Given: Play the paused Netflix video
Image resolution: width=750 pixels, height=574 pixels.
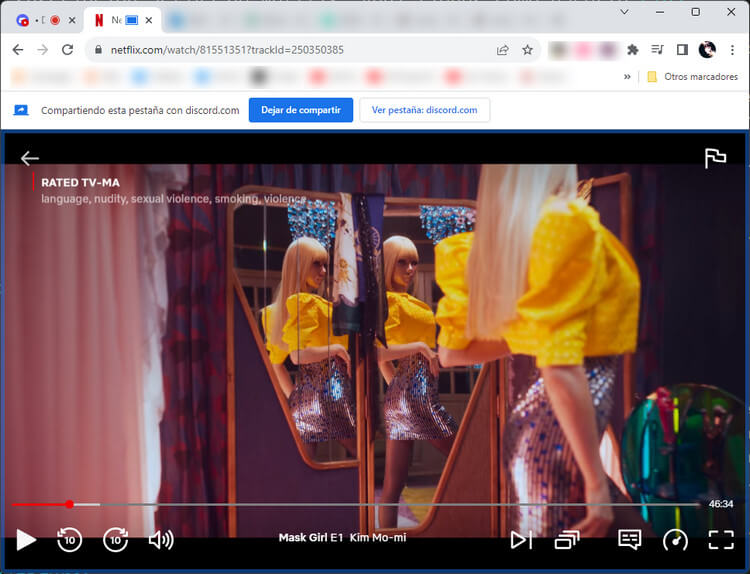Looking at the screenshot, I should click(26, 540).
